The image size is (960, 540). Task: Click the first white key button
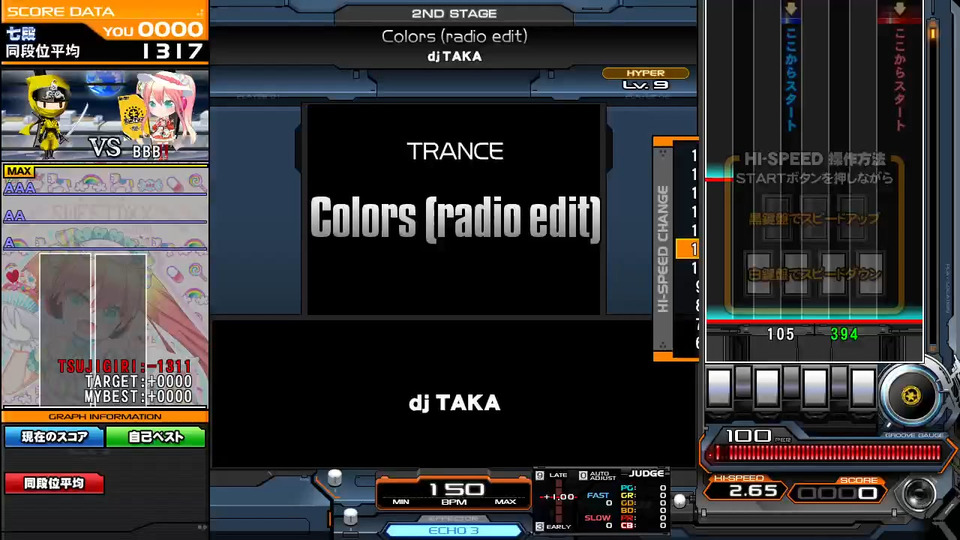719,388
